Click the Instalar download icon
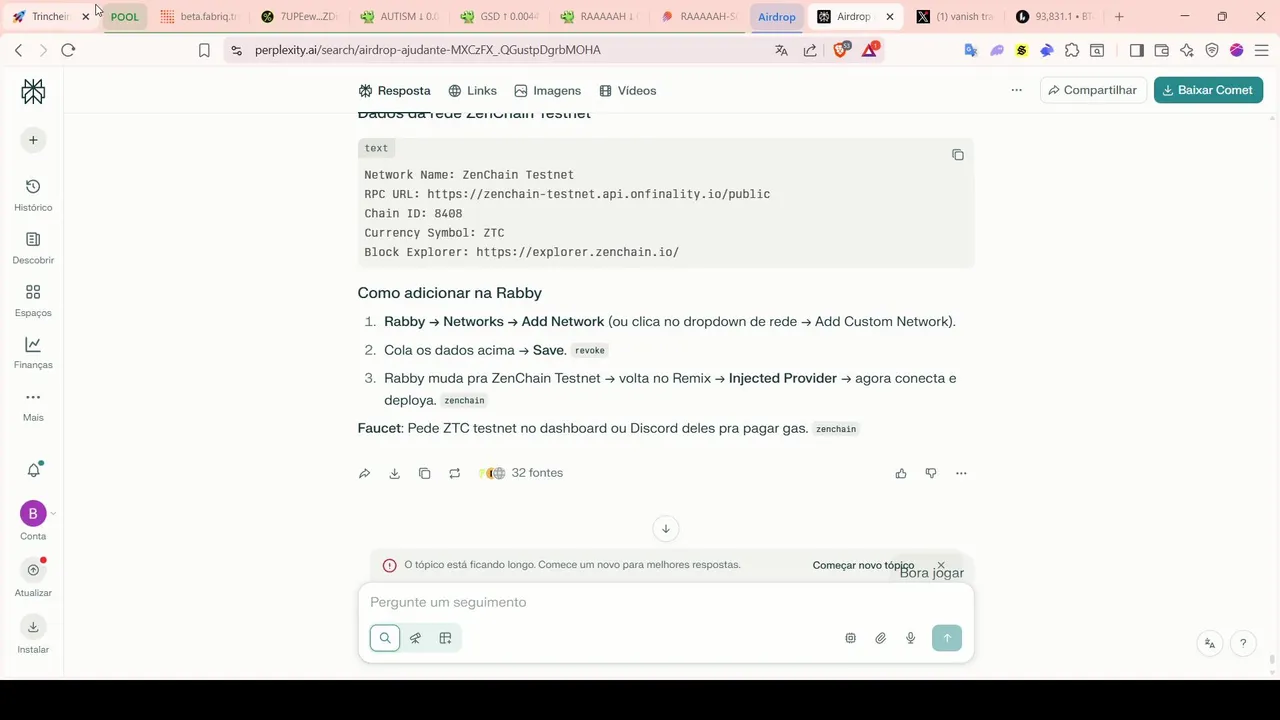 33,627
